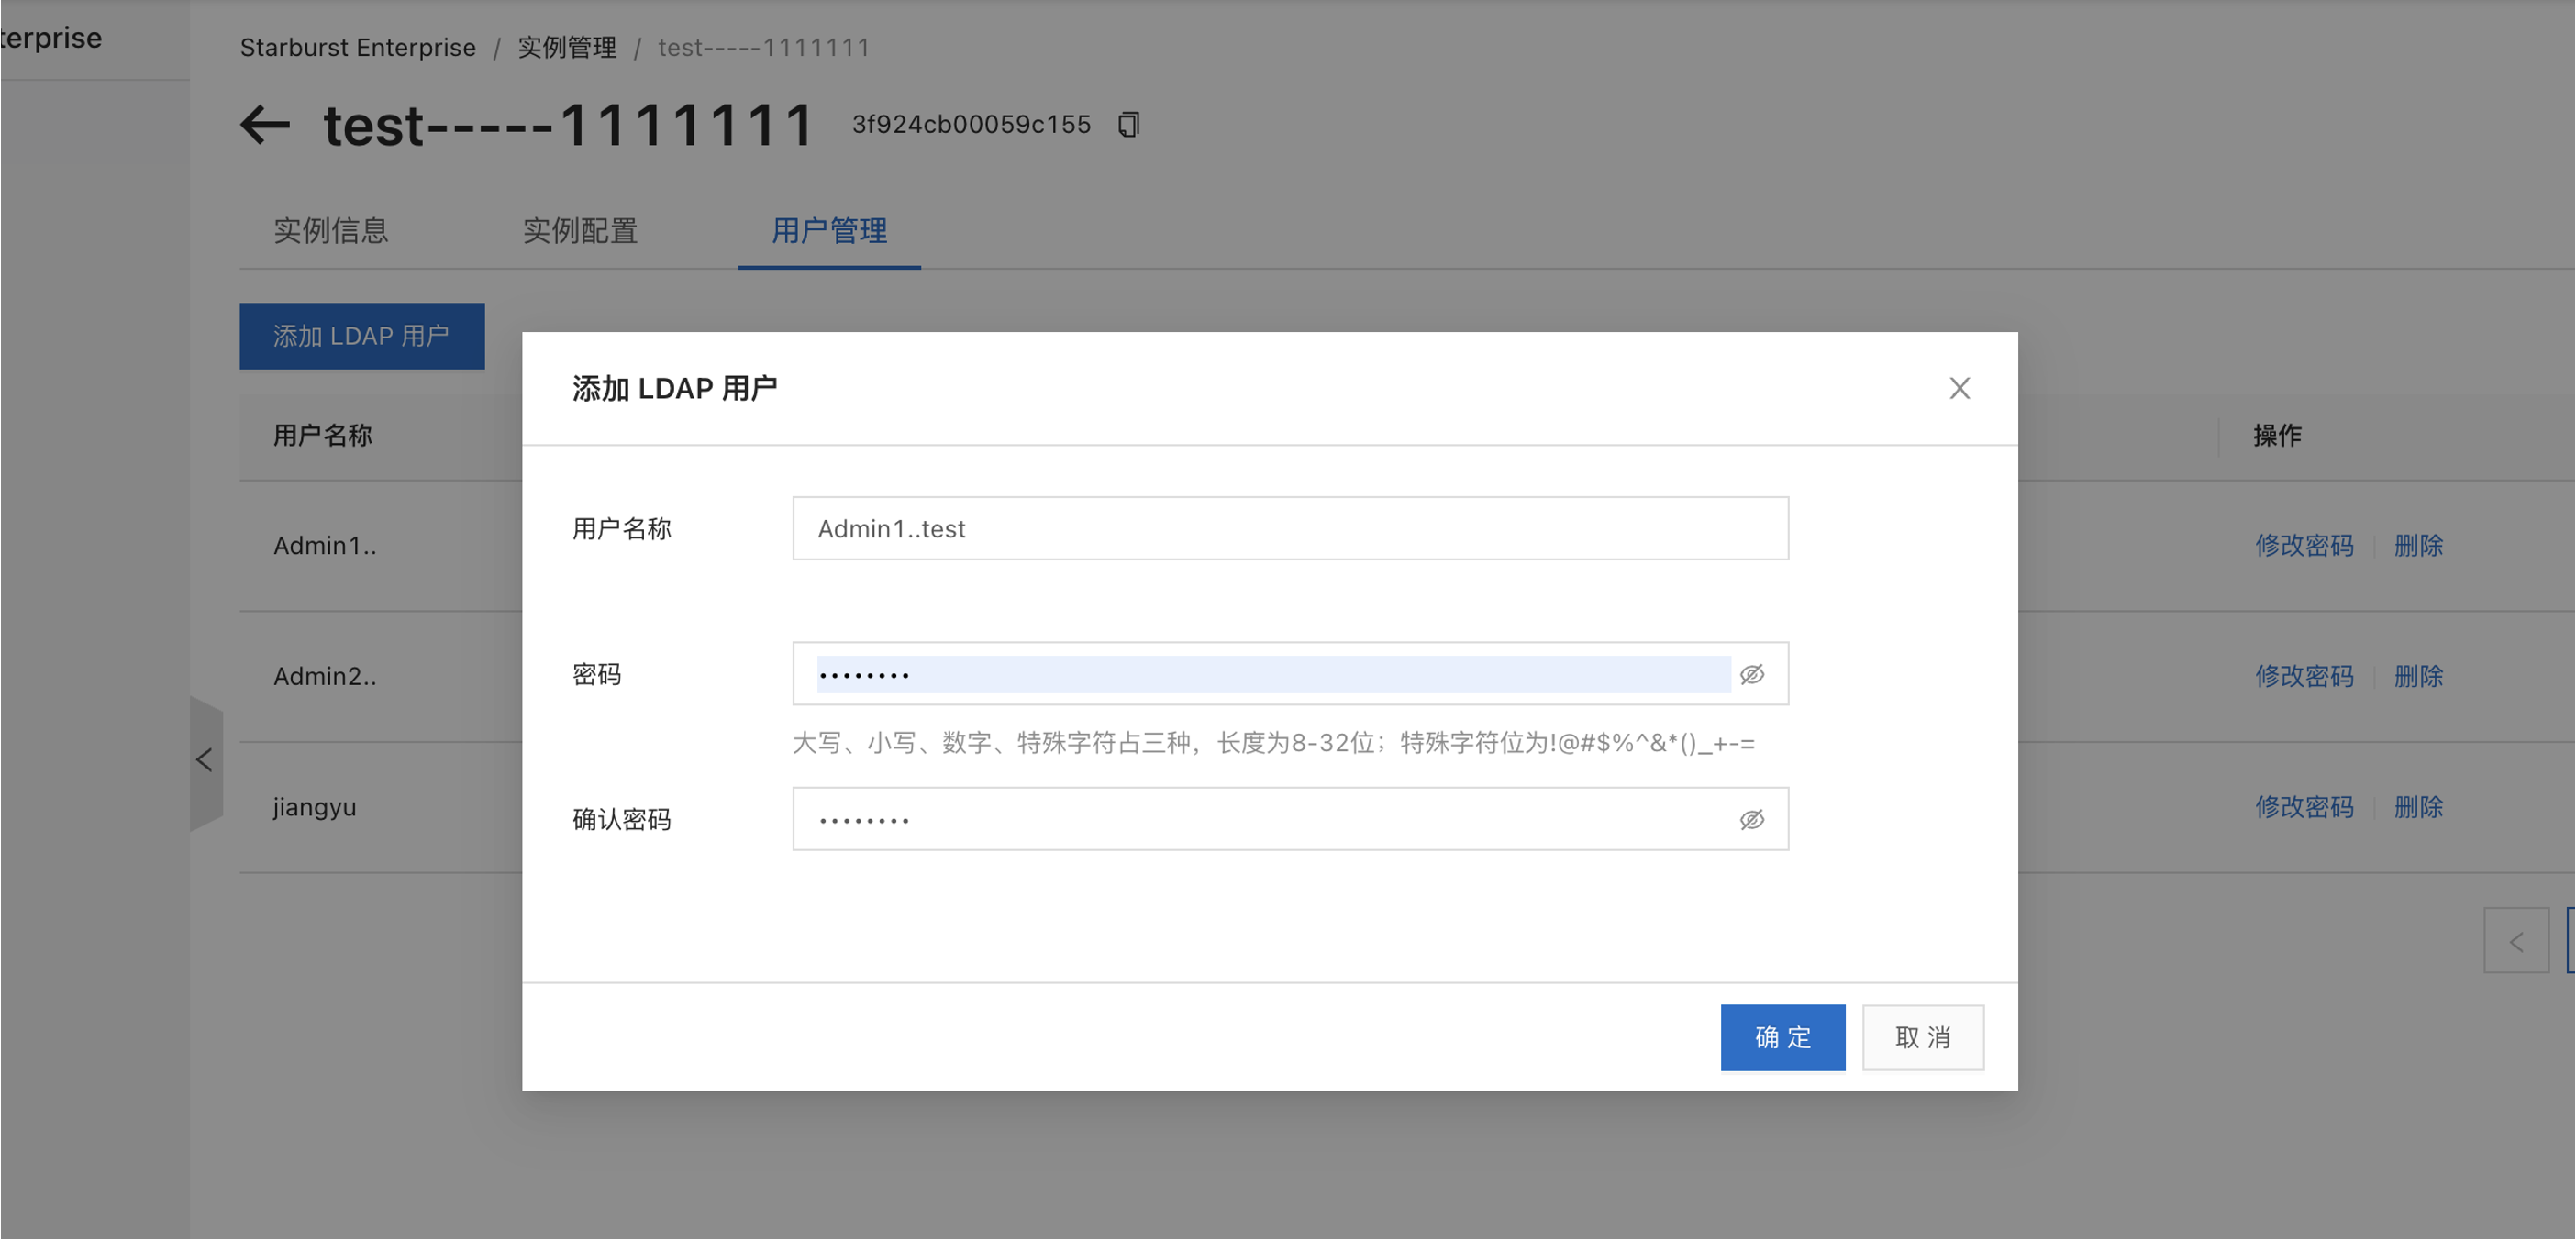2576x1240 pixels.
Task: Click the 确认密码 input field
Action: point(1270,820)
